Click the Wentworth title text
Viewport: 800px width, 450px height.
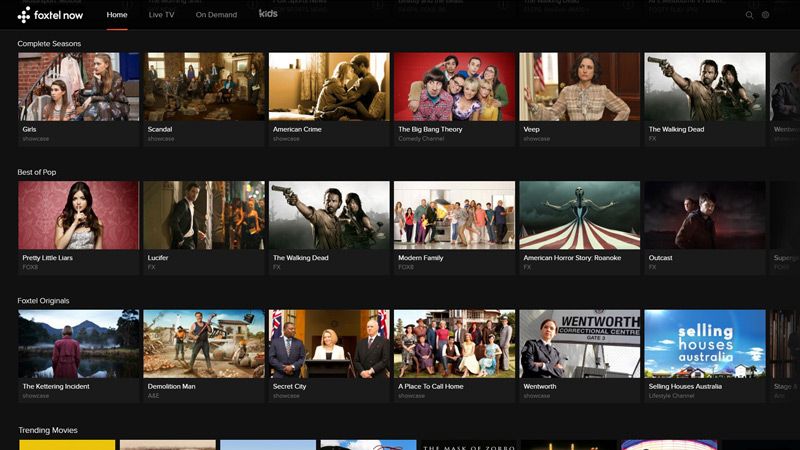coord(540,387)
